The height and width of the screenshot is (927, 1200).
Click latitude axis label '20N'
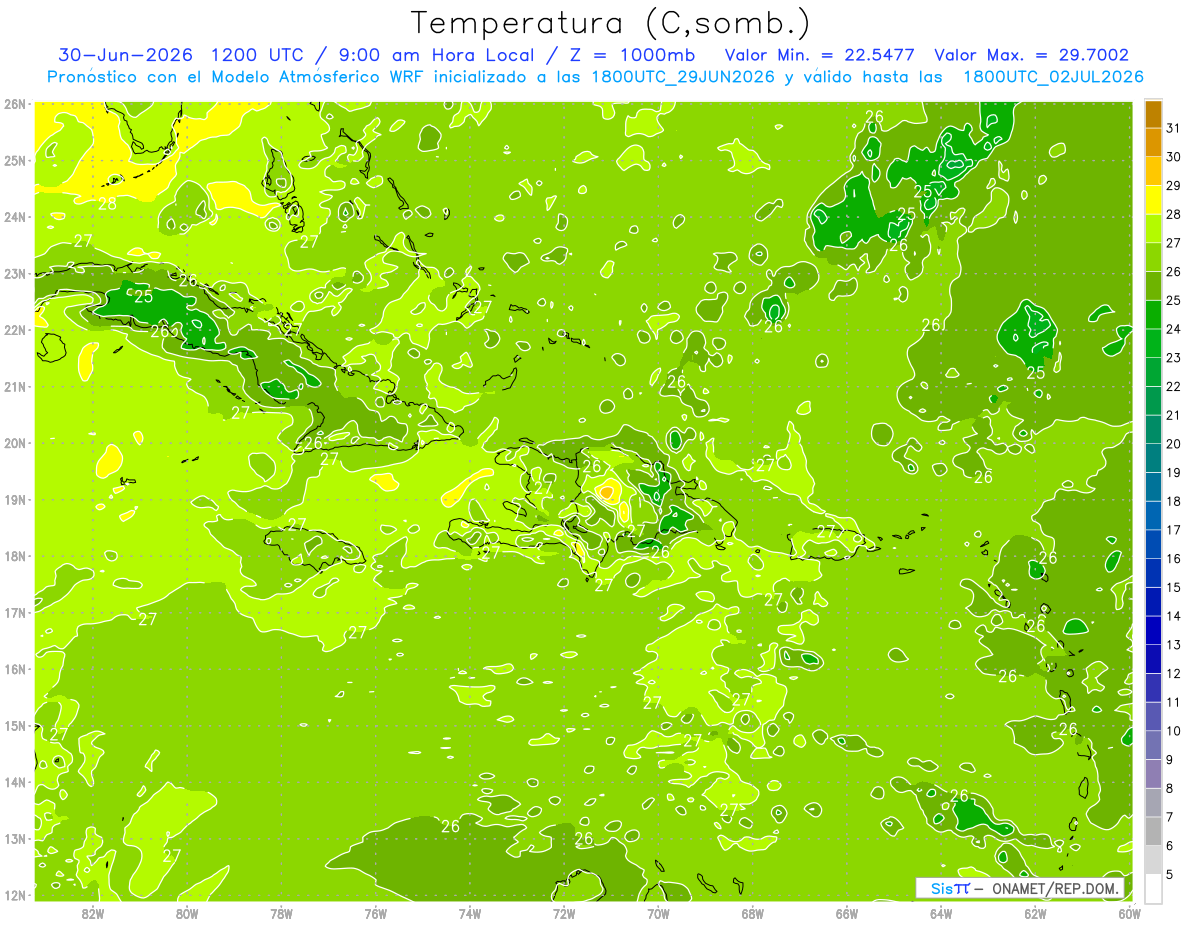(16, 443)
